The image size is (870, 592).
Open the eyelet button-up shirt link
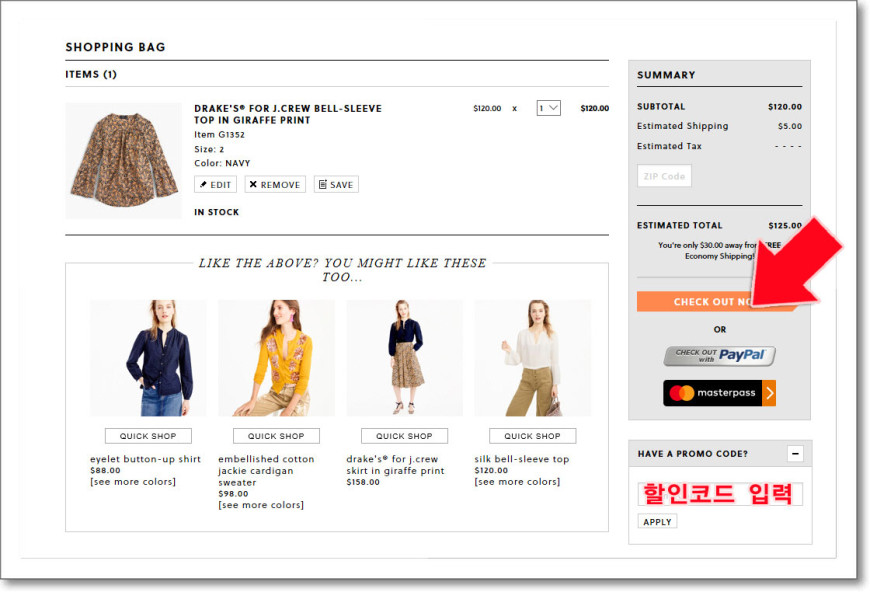coord(145,459)
